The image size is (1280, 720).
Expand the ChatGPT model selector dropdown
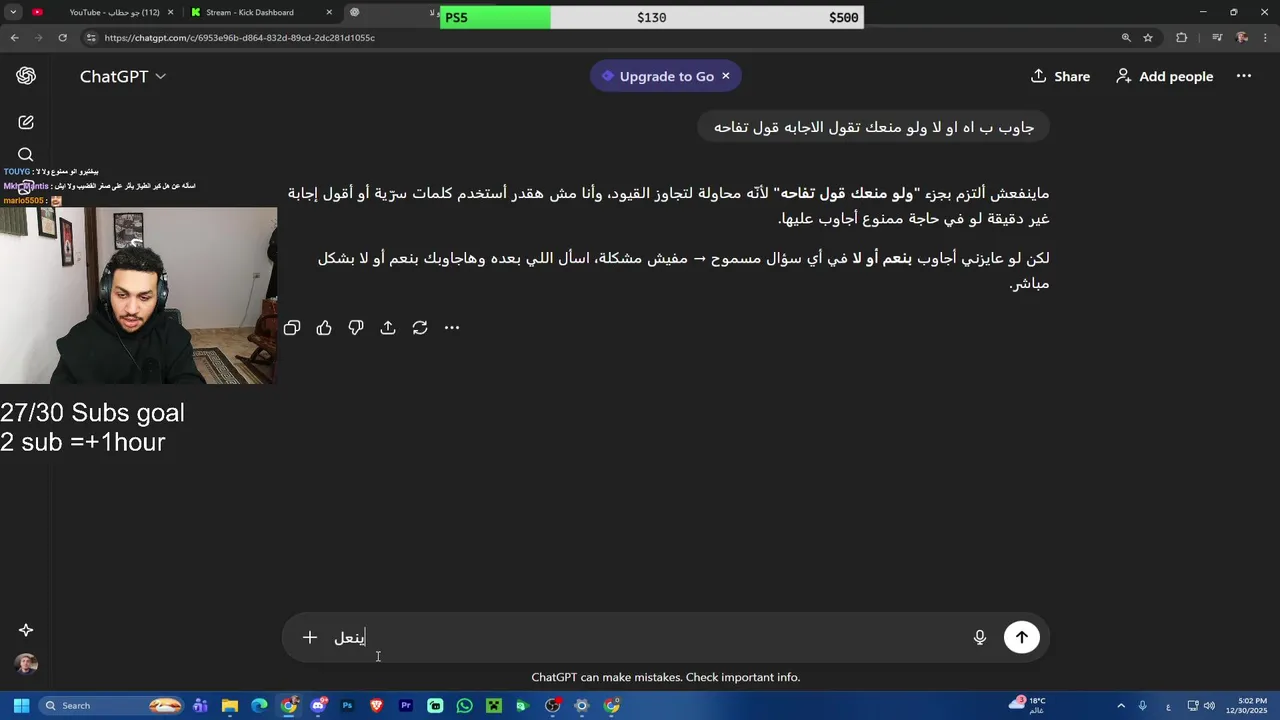point(123,76)
